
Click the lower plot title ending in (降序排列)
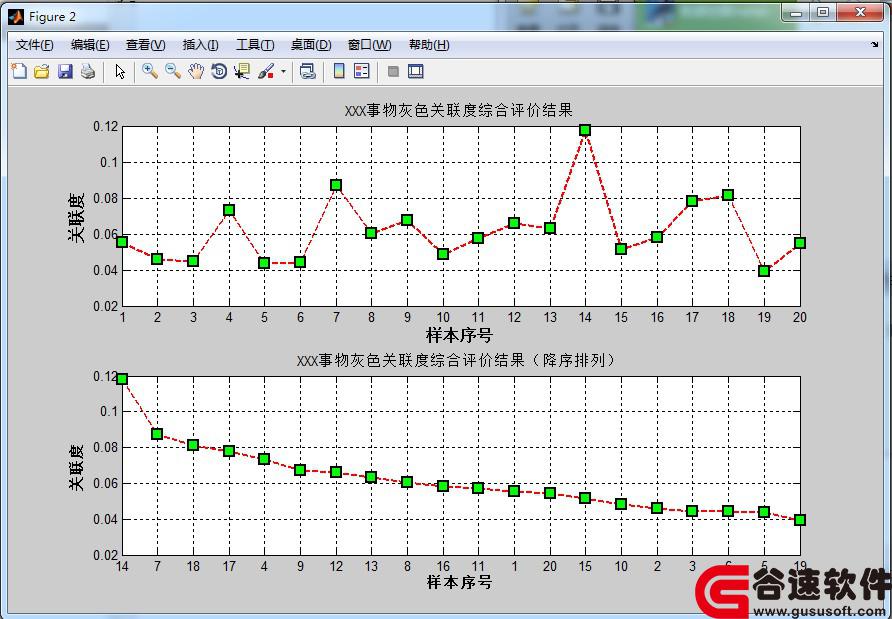click(456, 360)
